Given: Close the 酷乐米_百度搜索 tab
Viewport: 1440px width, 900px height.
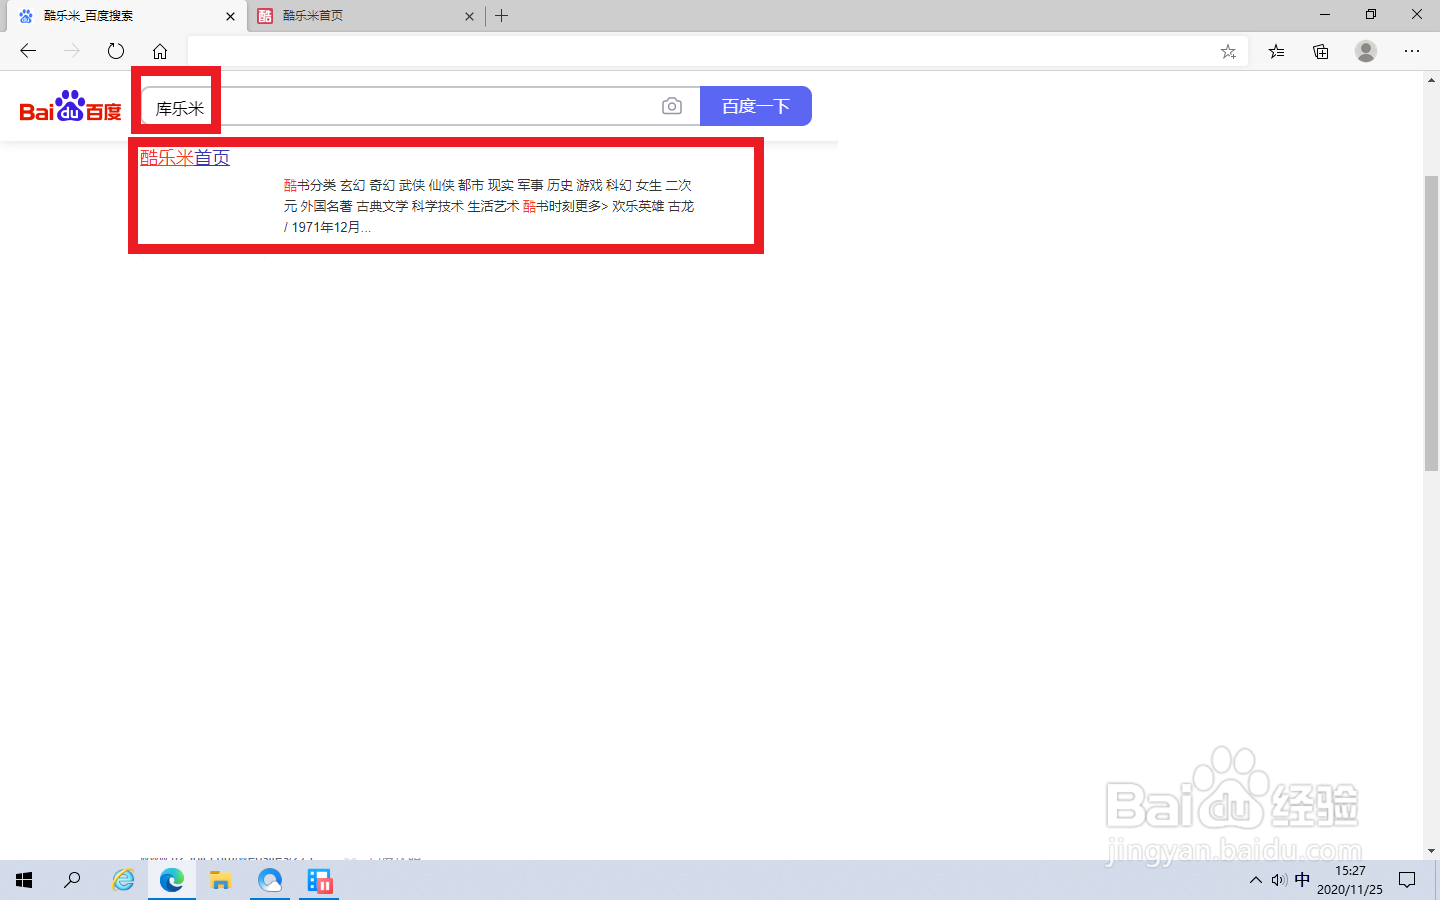Looking at the screenshot, I should pos(230,16).
